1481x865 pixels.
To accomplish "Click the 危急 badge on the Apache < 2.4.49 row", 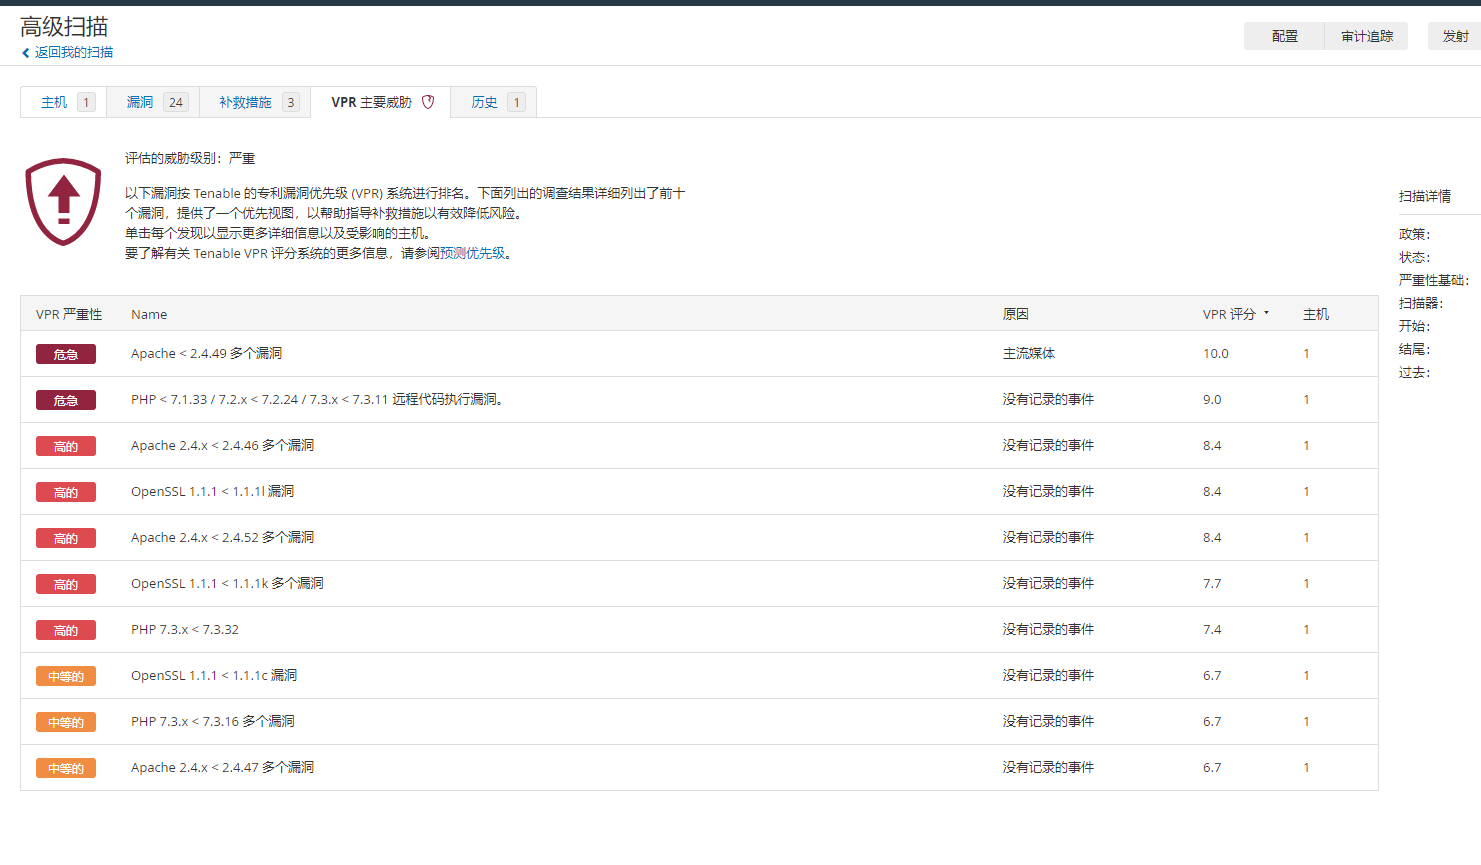I will pos(66,354).
